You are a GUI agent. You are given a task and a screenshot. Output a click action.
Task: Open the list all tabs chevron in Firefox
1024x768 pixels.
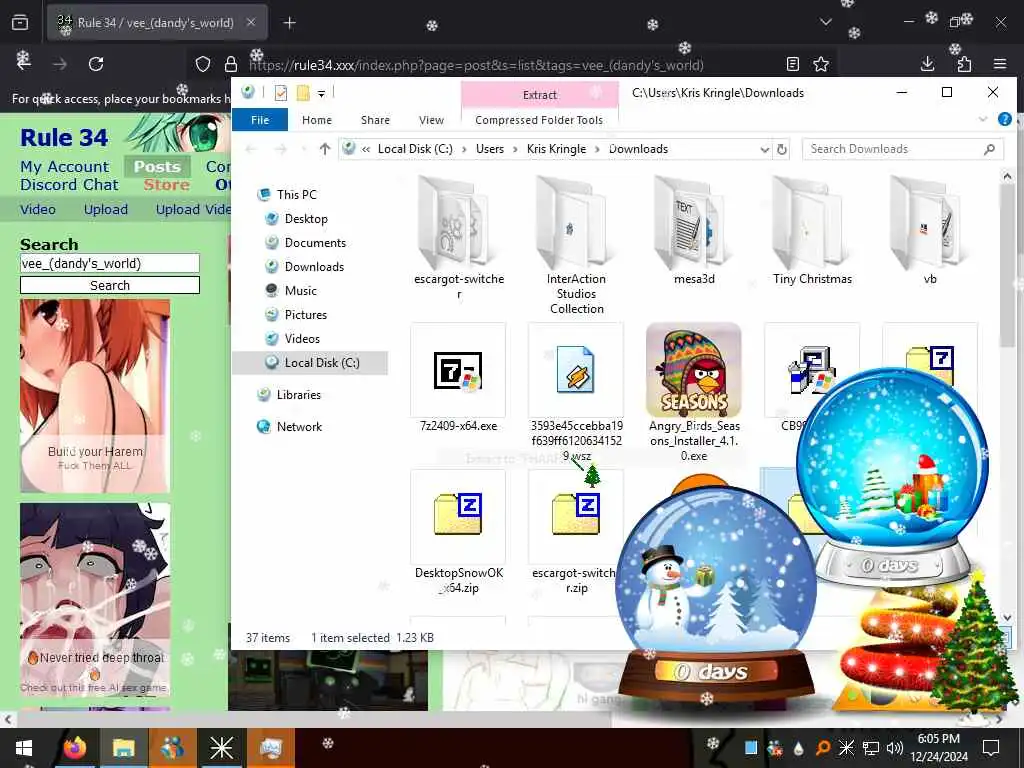click(825, 22)
